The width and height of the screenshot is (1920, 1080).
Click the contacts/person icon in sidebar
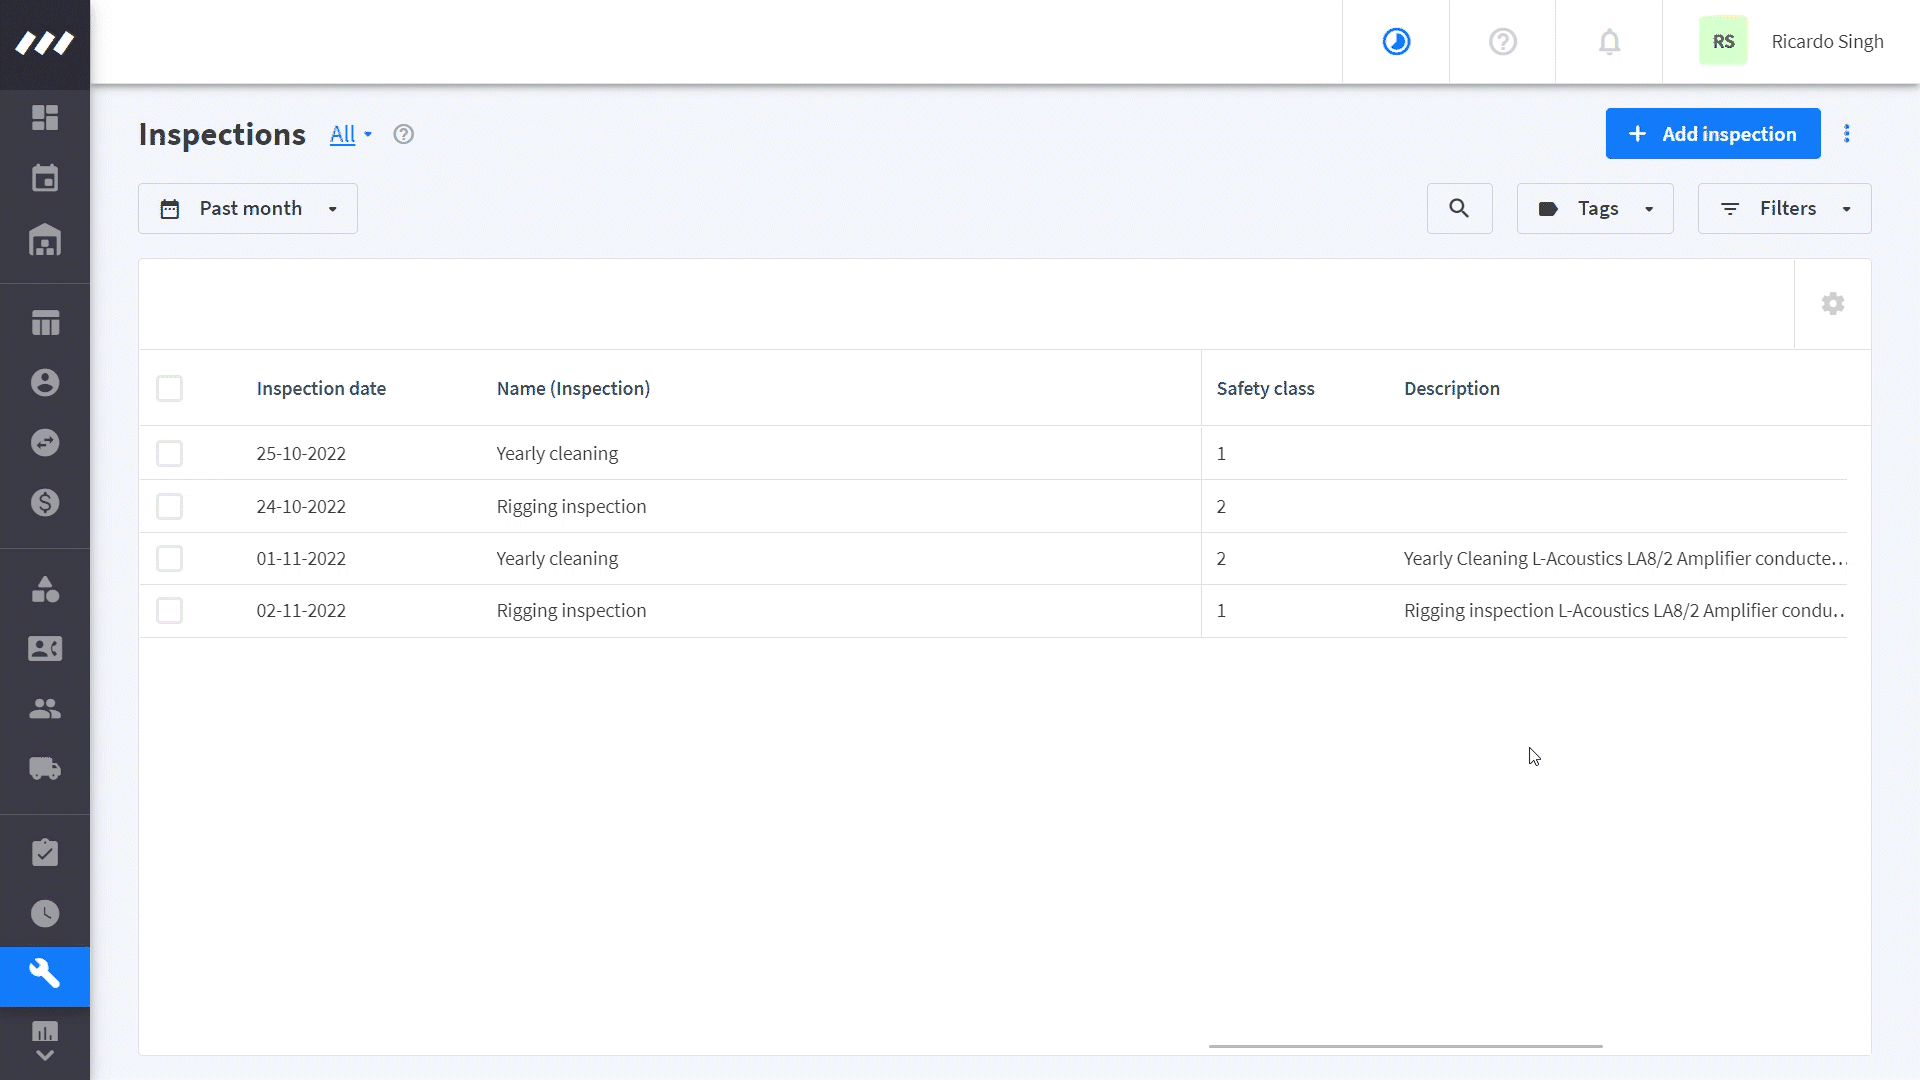coord(45,647)
